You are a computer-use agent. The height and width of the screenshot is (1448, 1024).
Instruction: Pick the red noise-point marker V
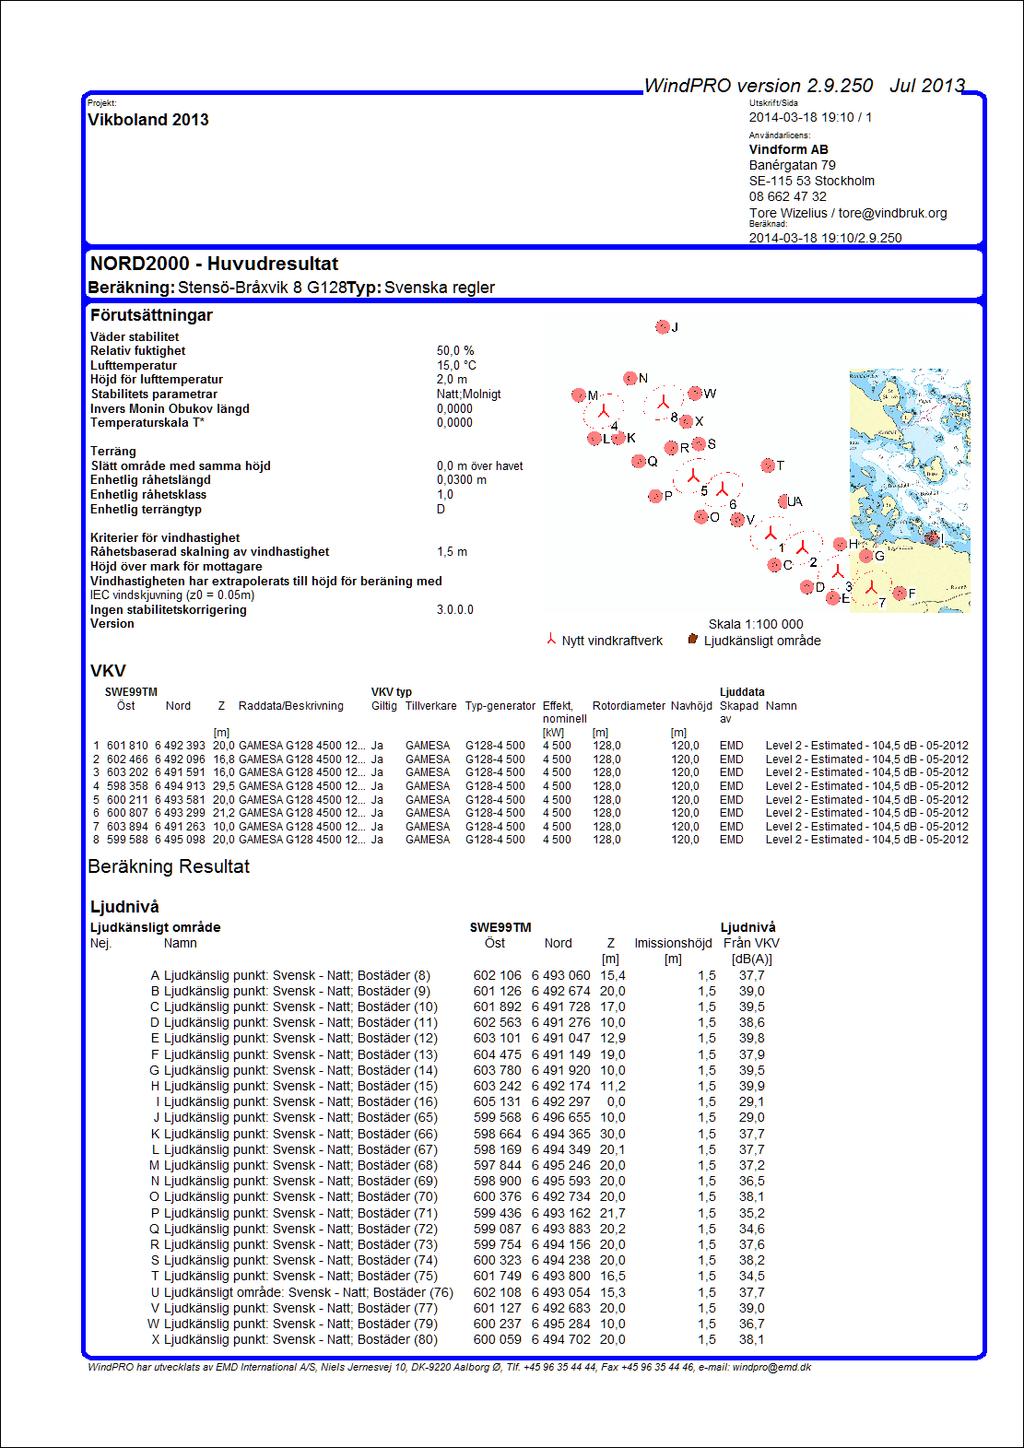coord(737,520)
